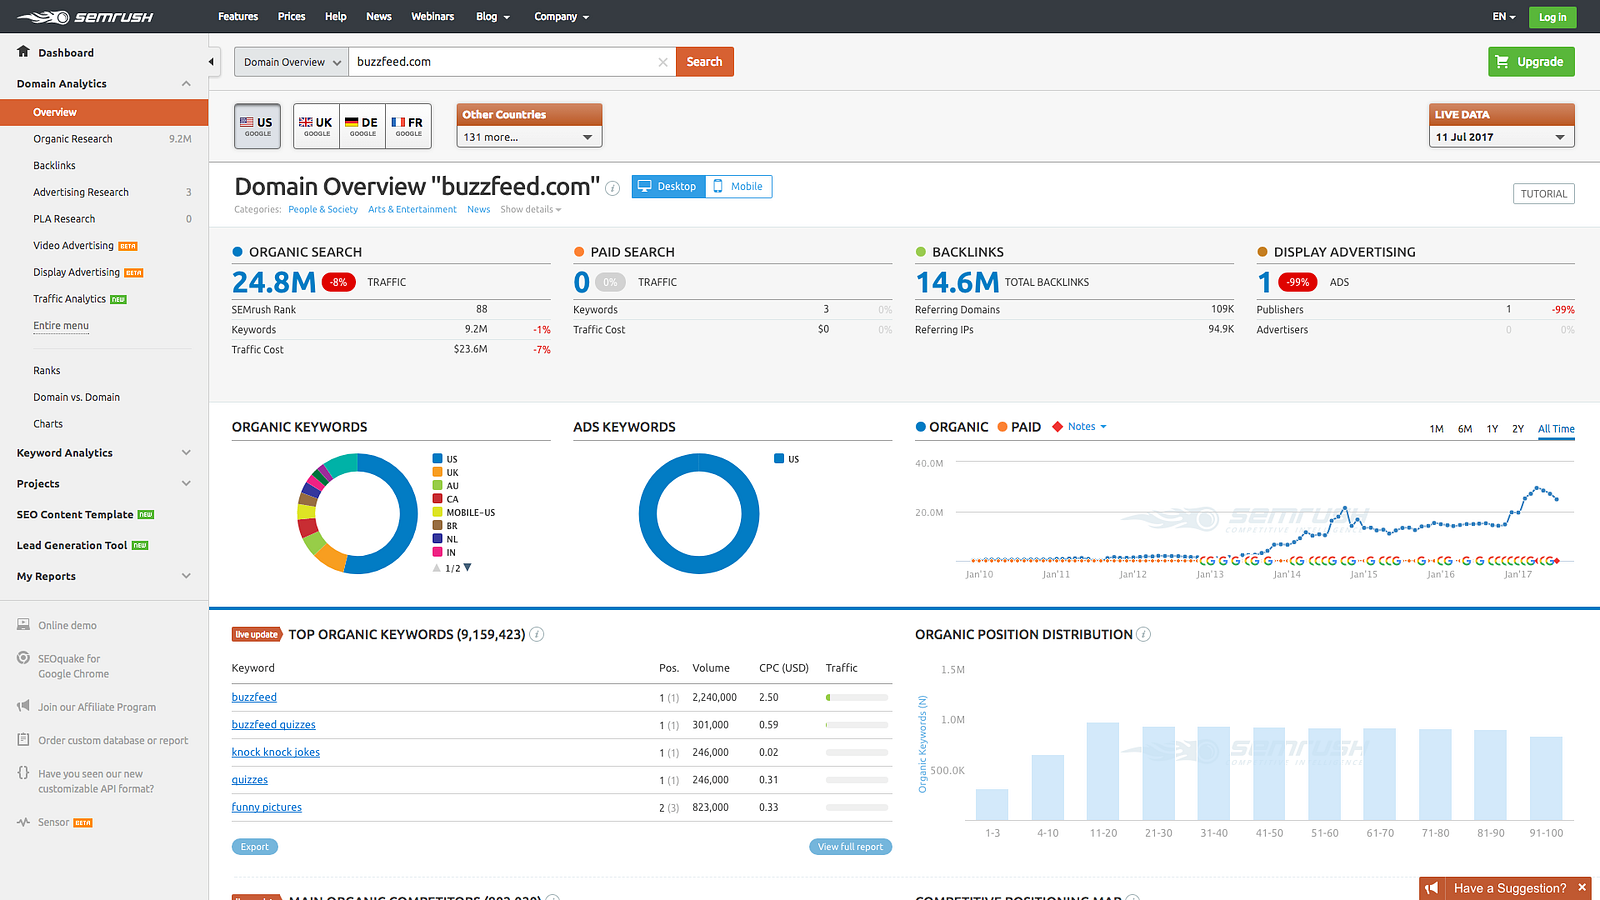Open Dashboard home icon
This screenshot has height=900, width=1600.
(23, 51)
